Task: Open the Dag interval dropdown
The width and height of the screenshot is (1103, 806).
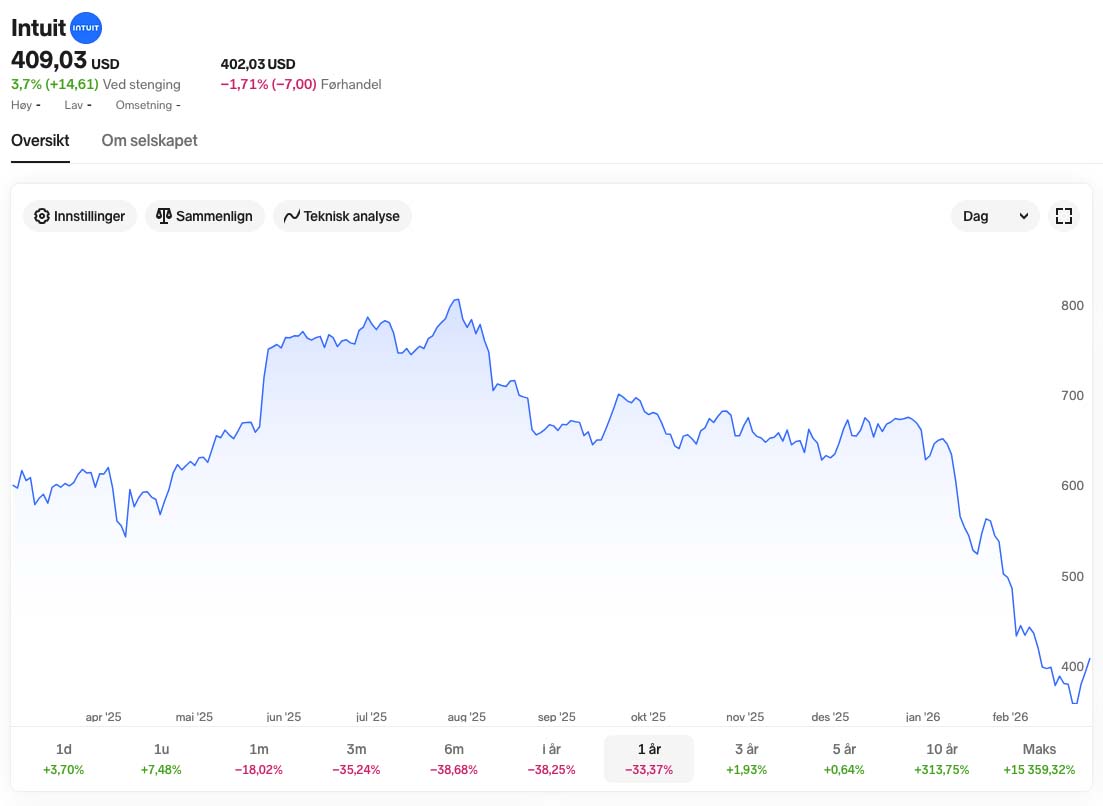Action: (995, 216)
